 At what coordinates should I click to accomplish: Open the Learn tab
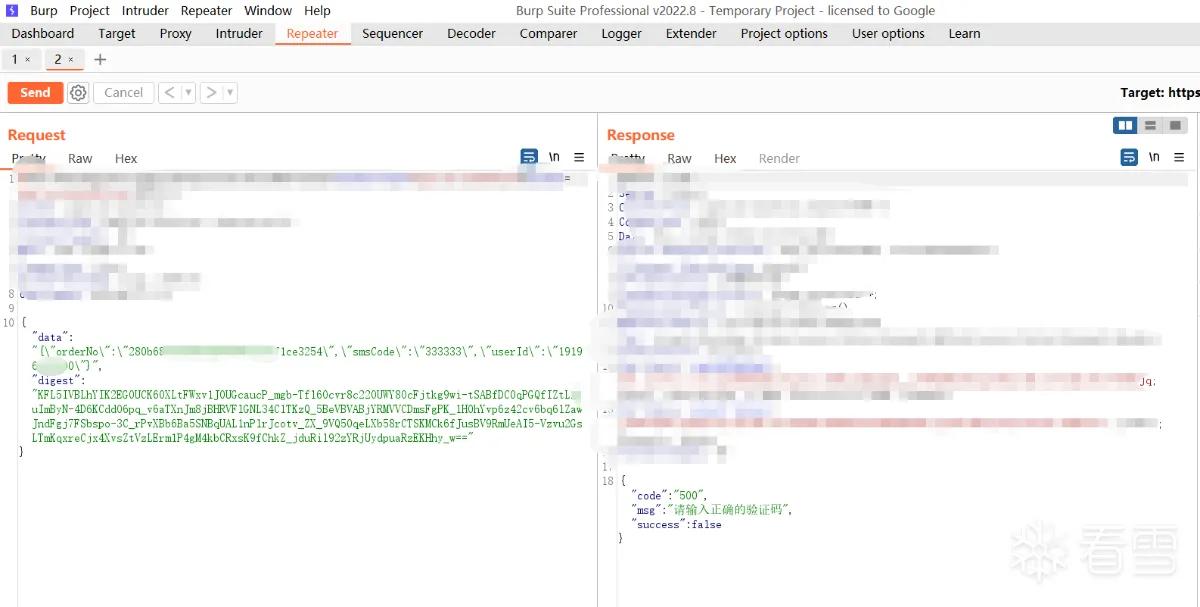coord(964,34)
